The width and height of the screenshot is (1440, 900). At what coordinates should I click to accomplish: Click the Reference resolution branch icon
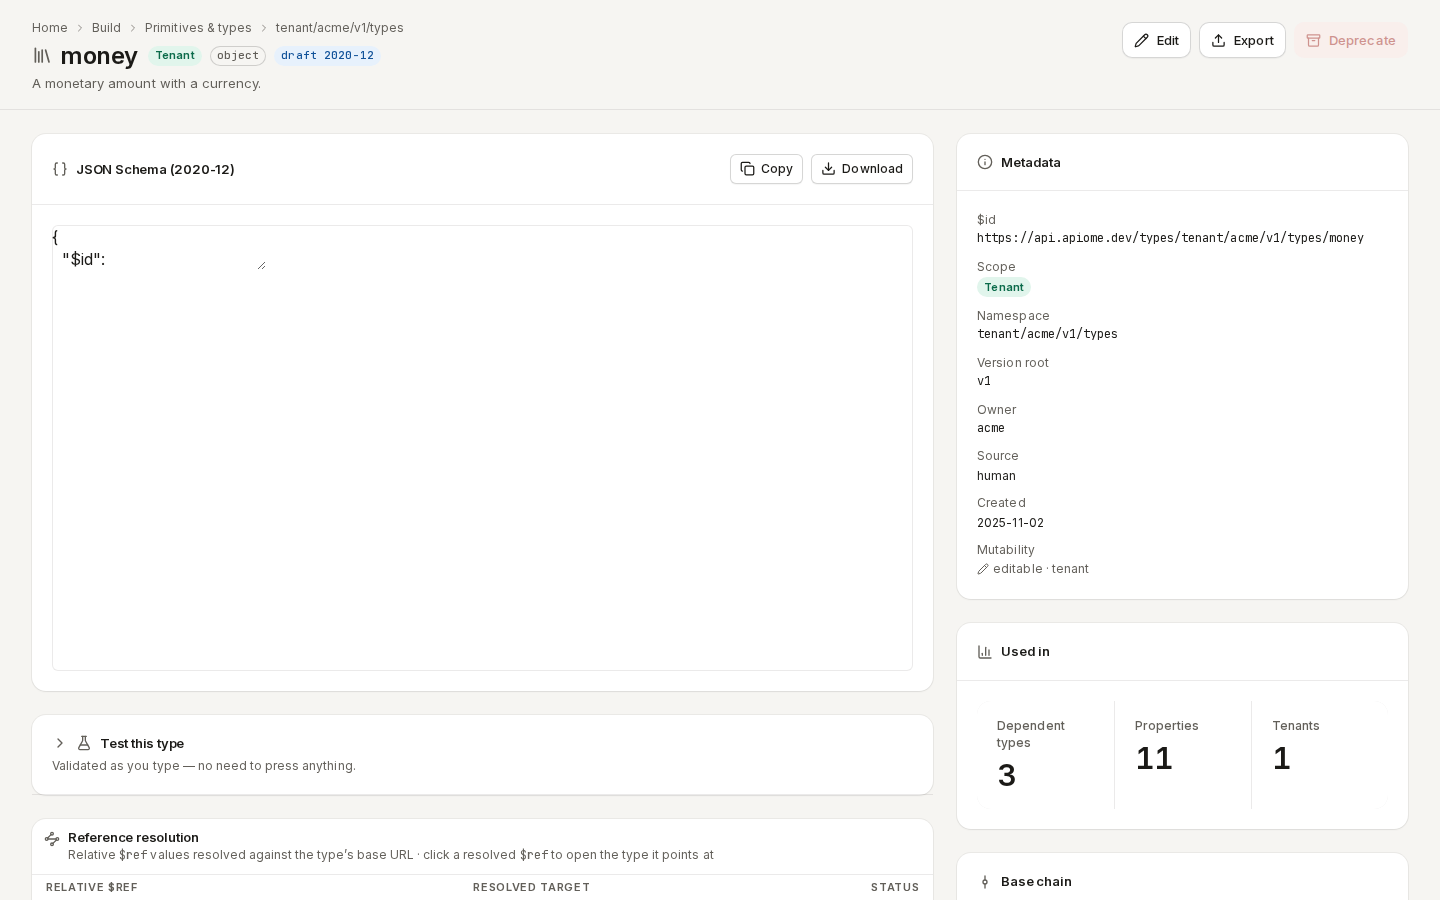(x=52, y=839)
